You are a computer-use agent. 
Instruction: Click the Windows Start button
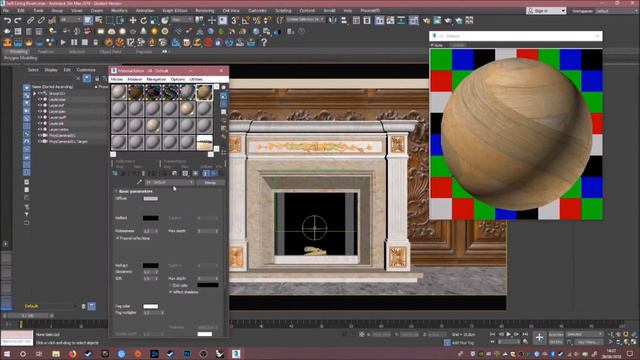7,353
